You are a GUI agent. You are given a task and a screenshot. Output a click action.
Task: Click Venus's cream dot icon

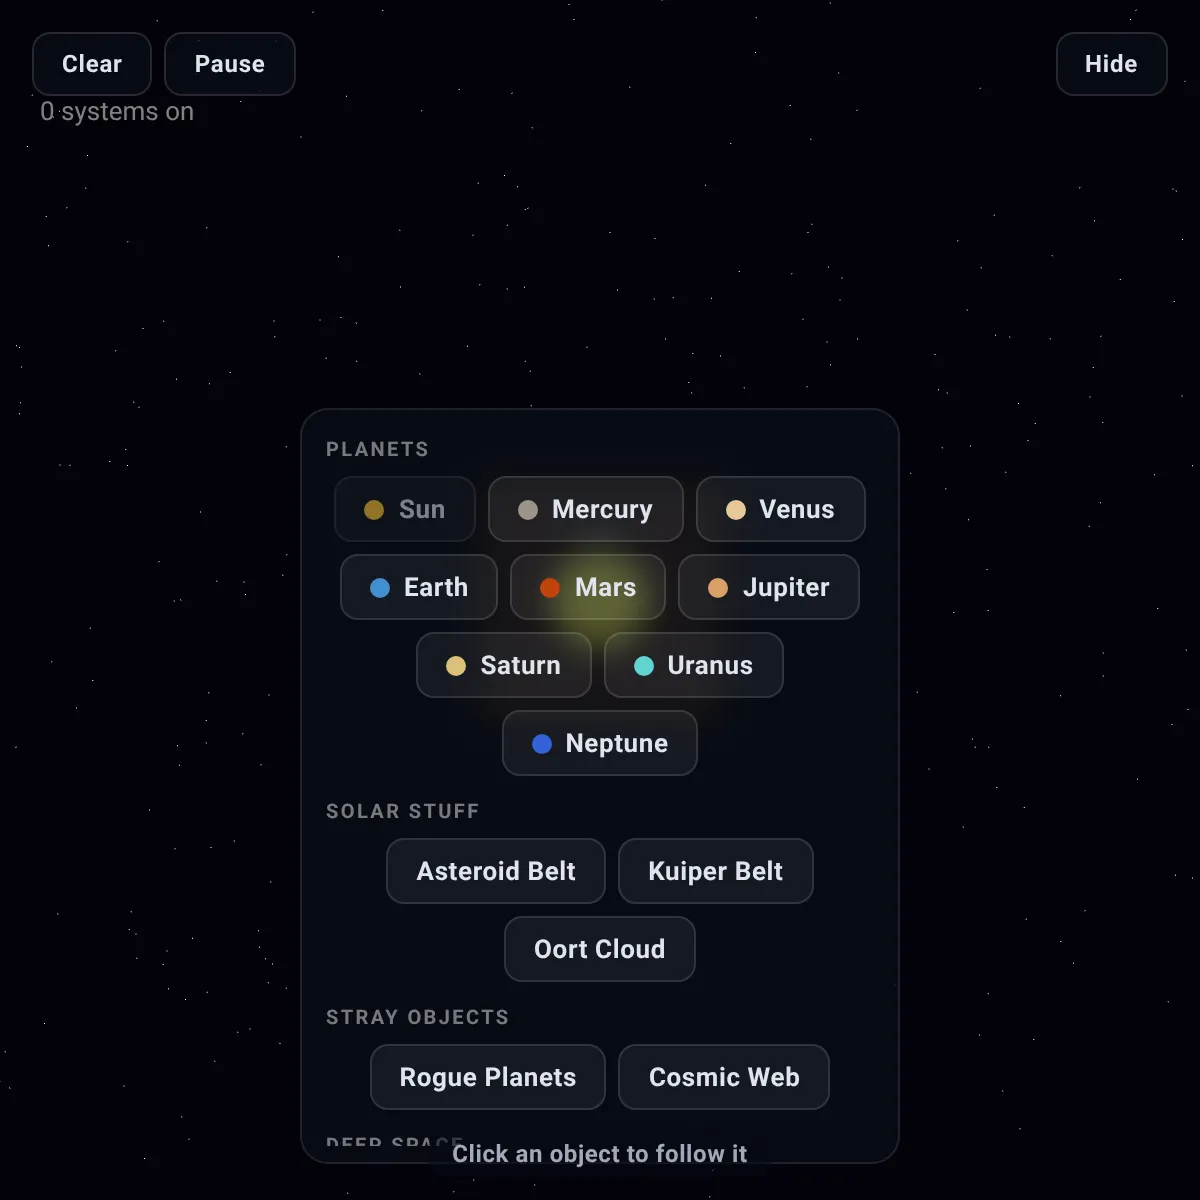[x=736, y=510]
